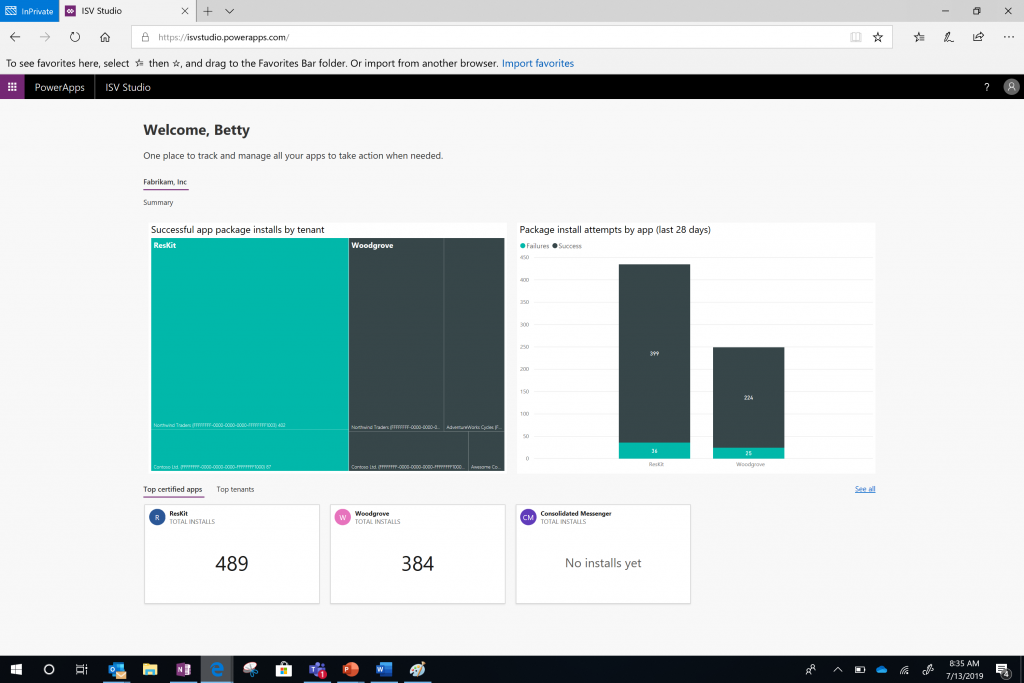This screenshot has width=1024, height=683.
Task: Close the ISV Studio tab
Action: tap(185, 11)
